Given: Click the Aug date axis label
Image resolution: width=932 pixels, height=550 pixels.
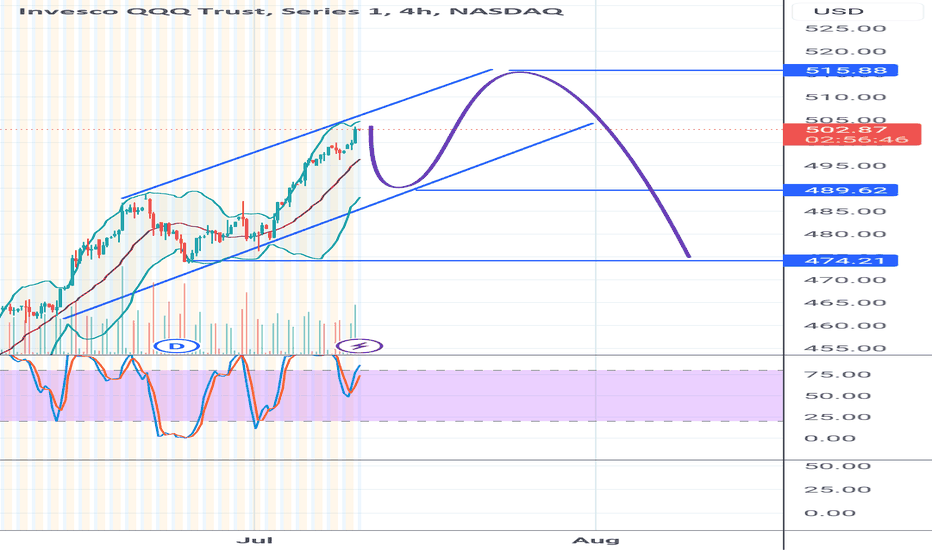Looking at the screenshot, I should pyautogui.click(x=596, y=540).
